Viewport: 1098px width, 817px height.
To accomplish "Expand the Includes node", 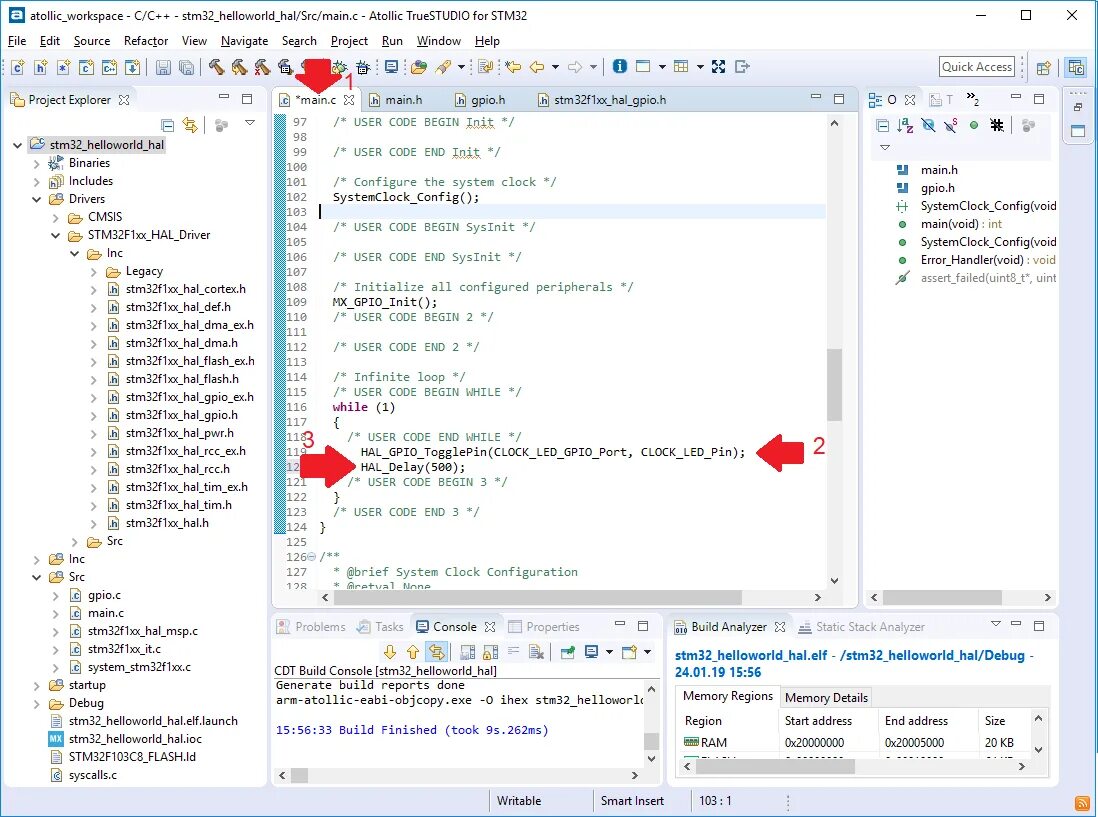I will [36, 181].
